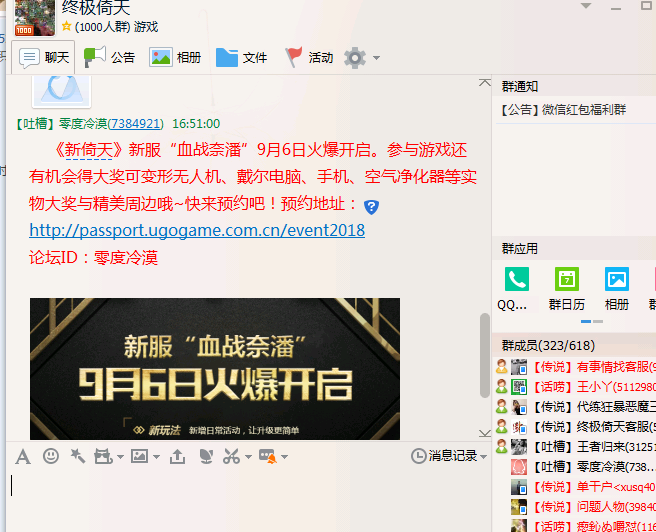Click the scissors screenshot icon

point(231,456)
